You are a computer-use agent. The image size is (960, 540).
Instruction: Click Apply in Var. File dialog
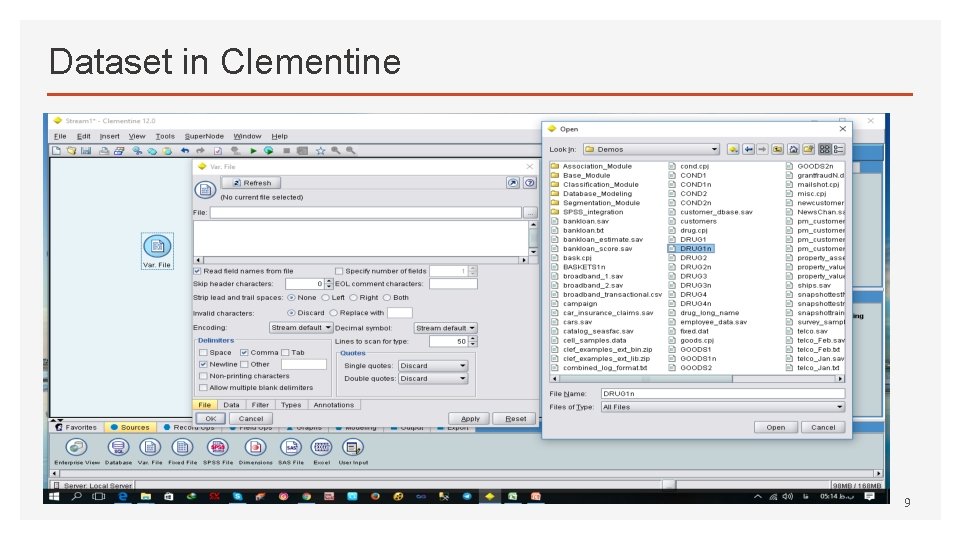coord(470,419)
